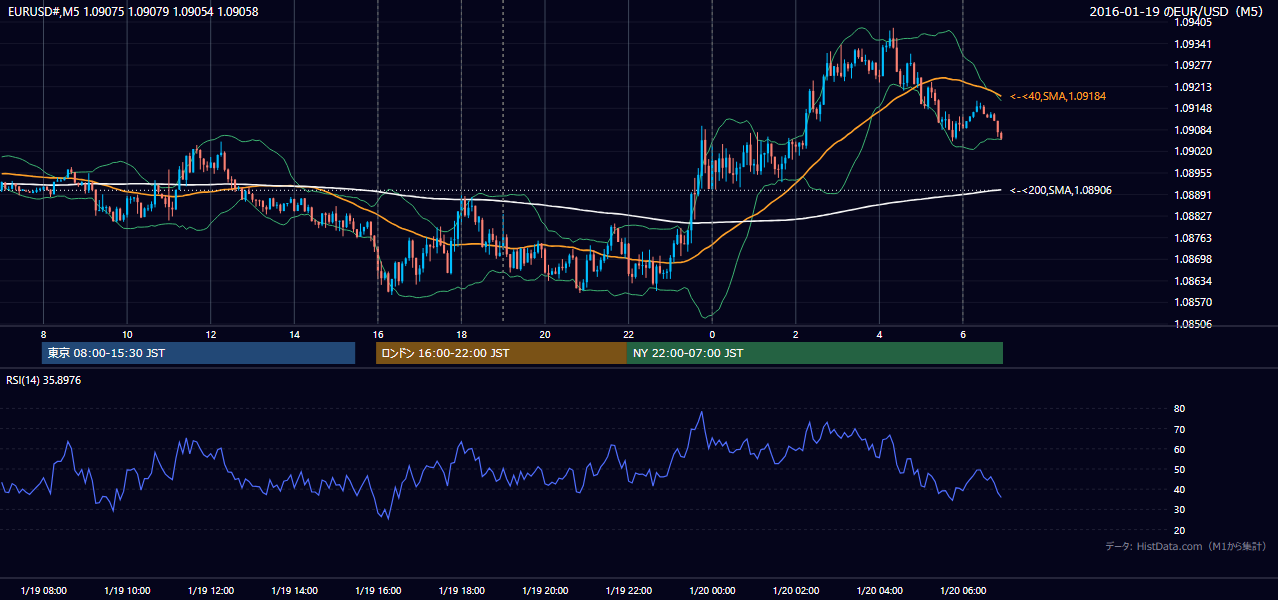Click the RSI axis level 30
The height and width of the screenshot is (600, 1278).
coord(1180,510)
